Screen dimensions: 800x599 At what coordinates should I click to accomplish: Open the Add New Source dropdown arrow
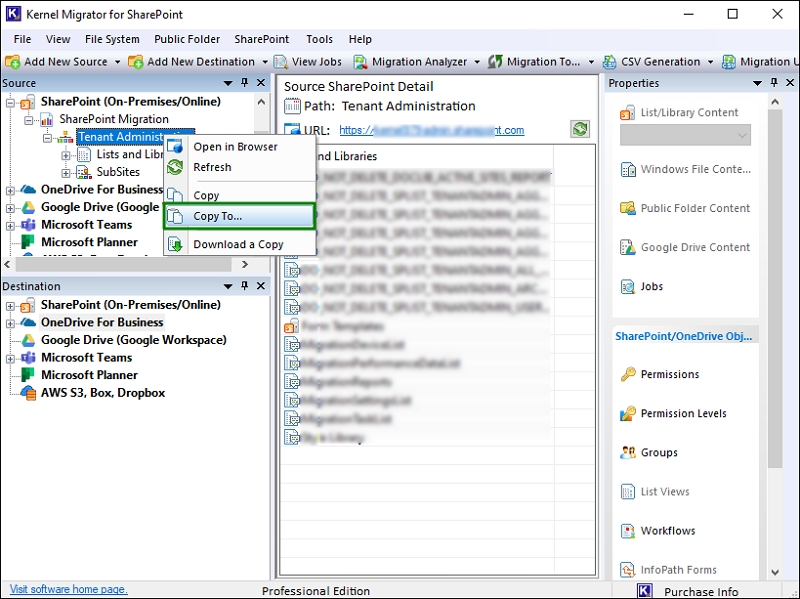tap(117, 62)
